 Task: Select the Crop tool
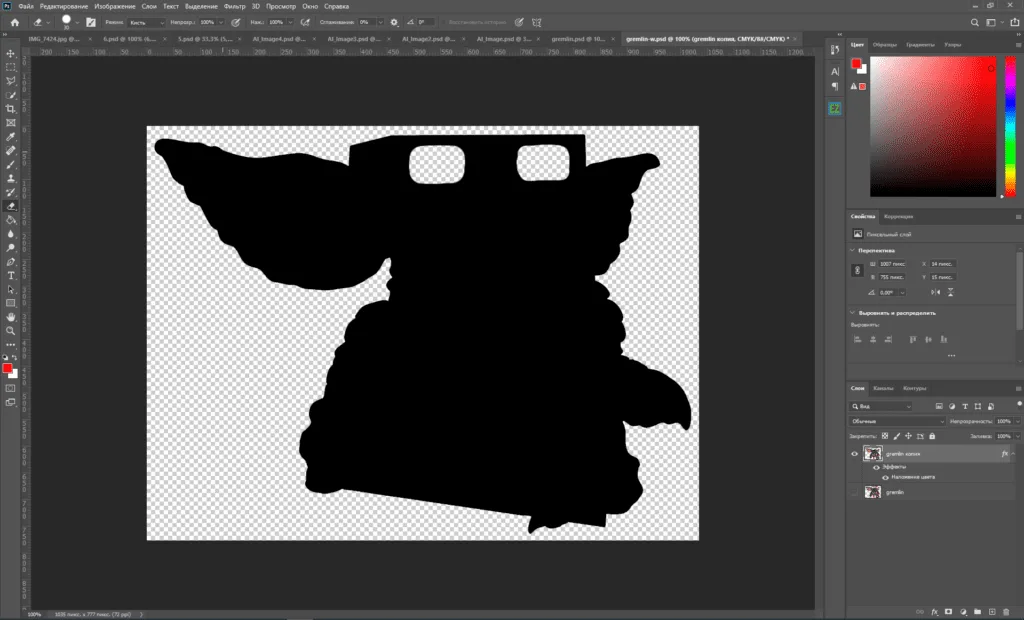[11, 108]
